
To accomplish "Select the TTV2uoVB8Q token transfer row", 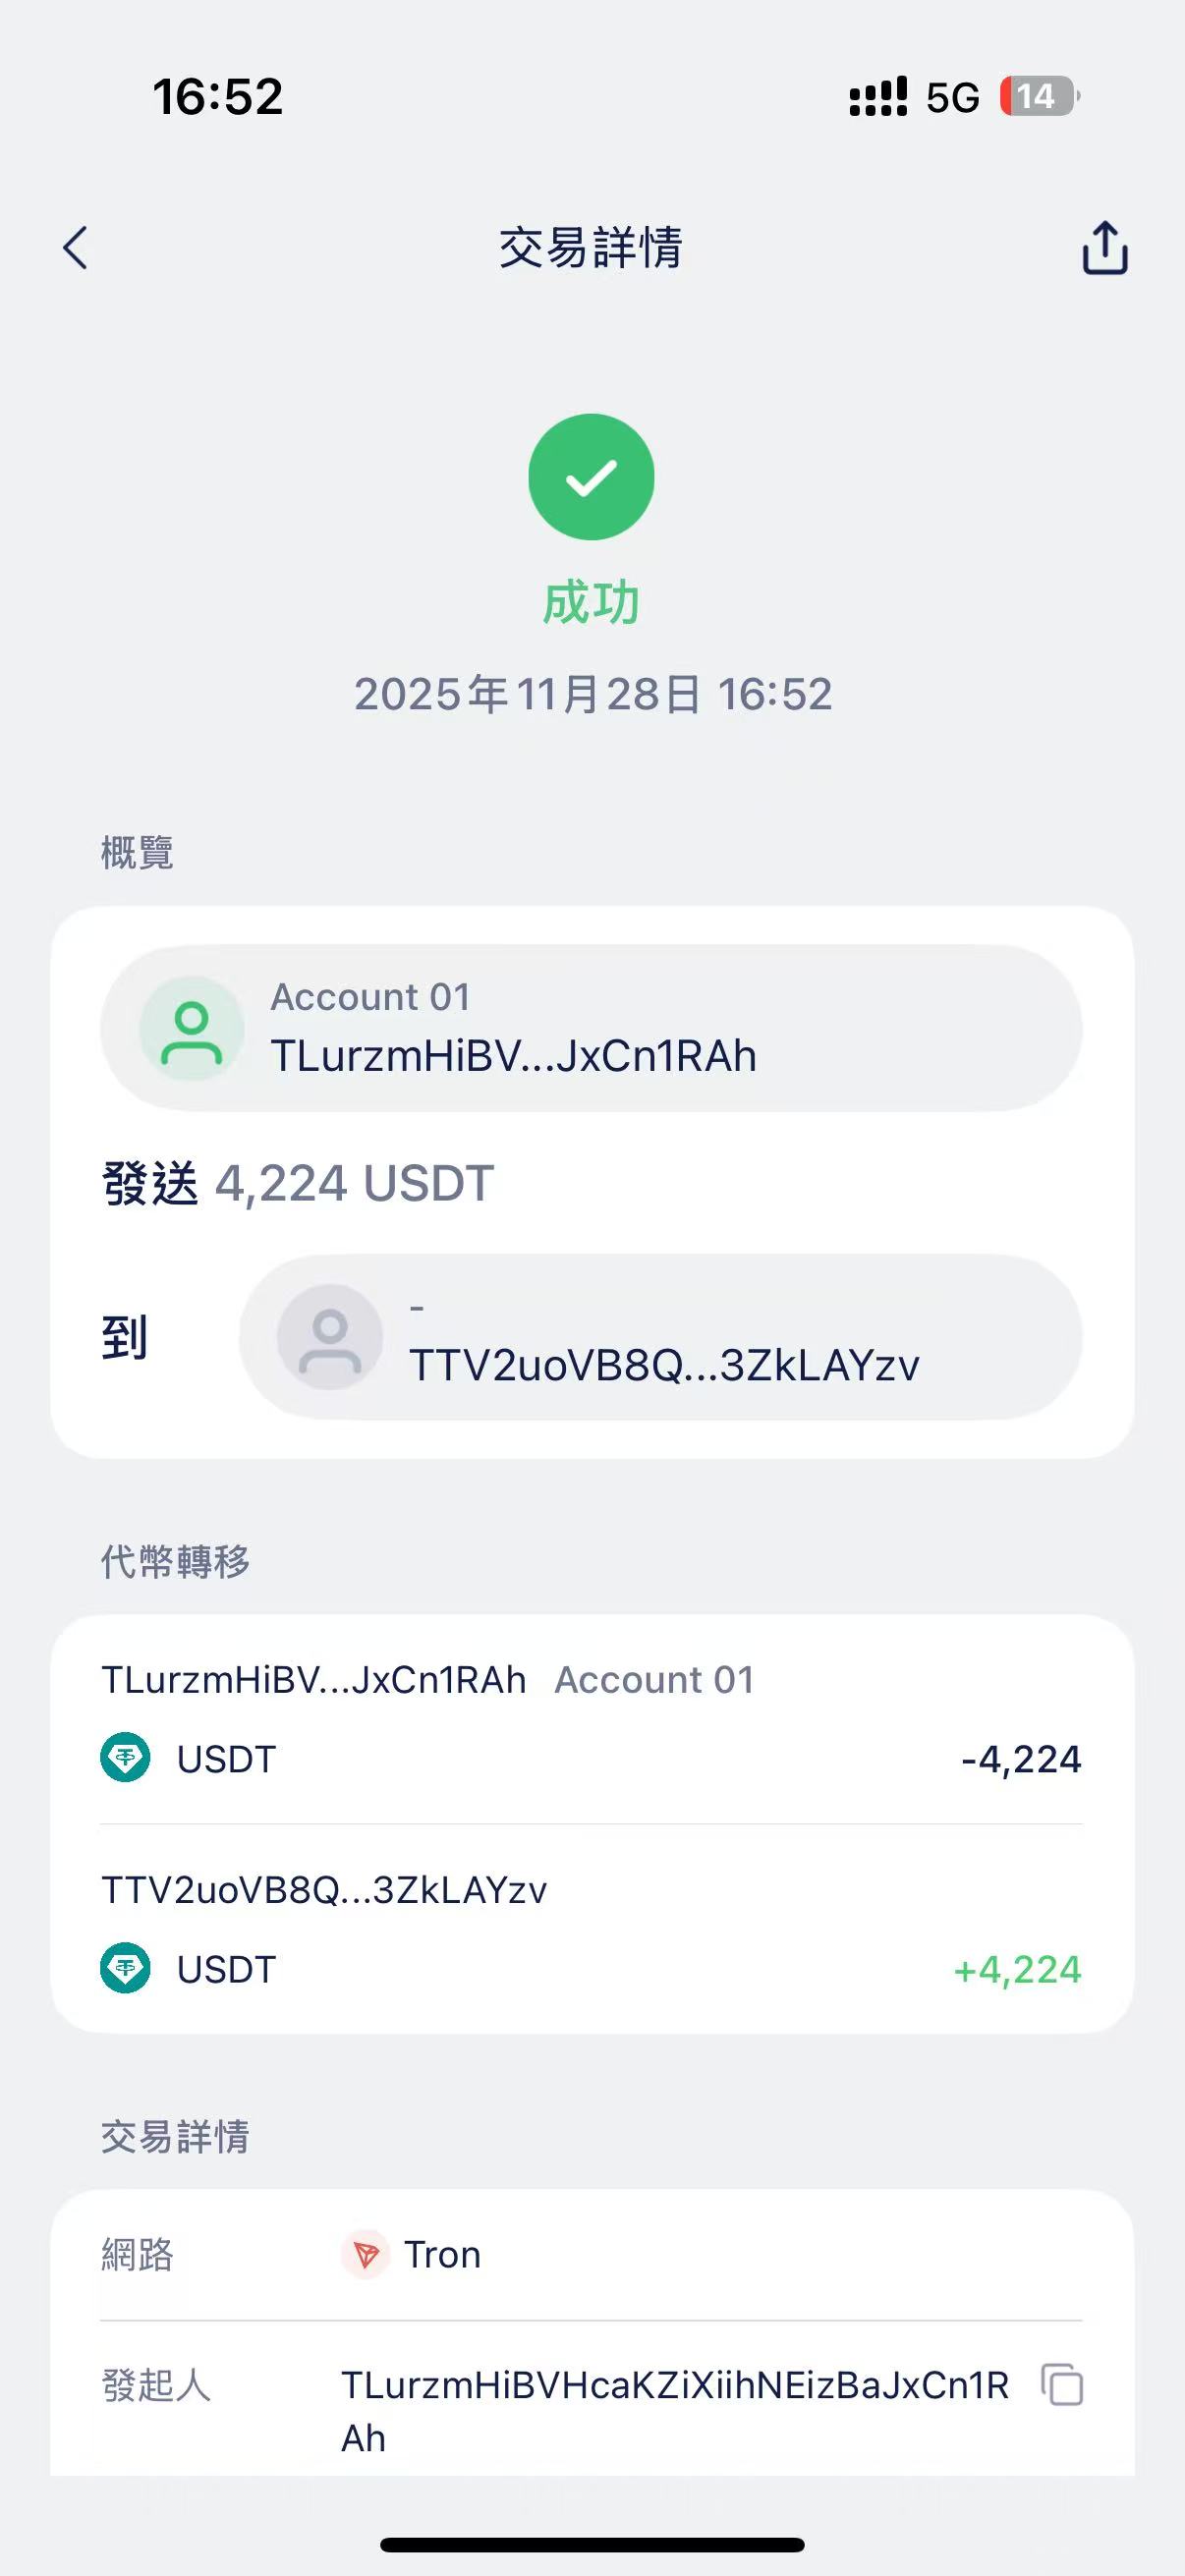I will coord(591,1930).
